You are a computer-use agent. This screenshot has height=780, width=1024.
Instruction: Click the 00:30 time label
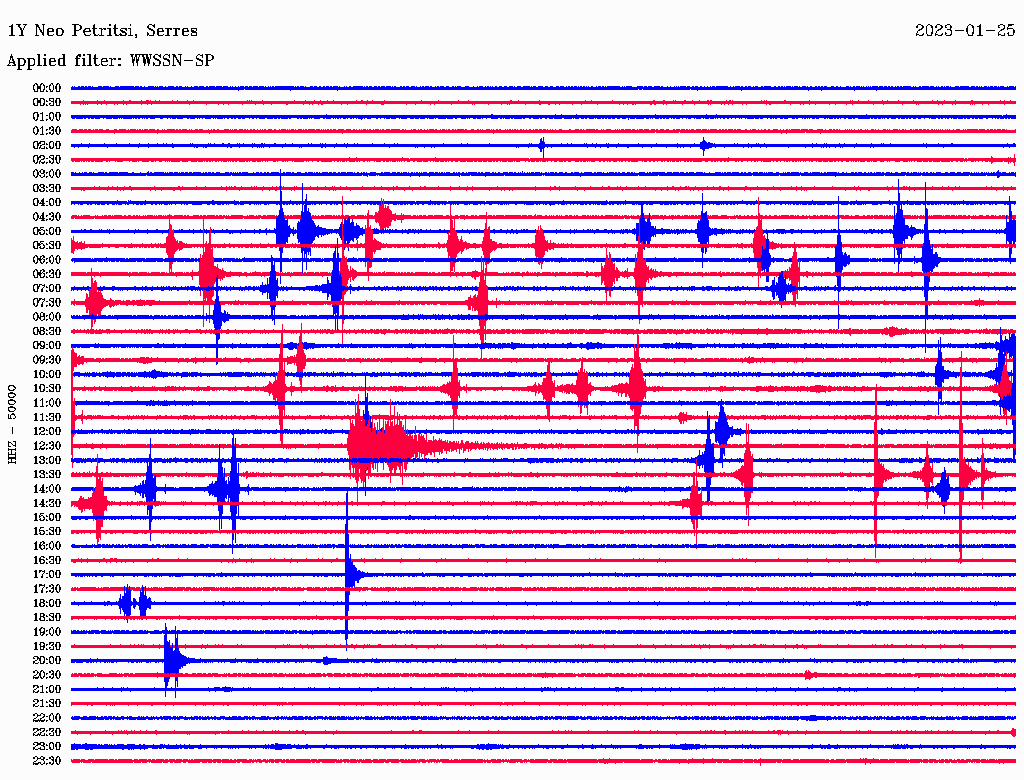click(x=46, y=102)
